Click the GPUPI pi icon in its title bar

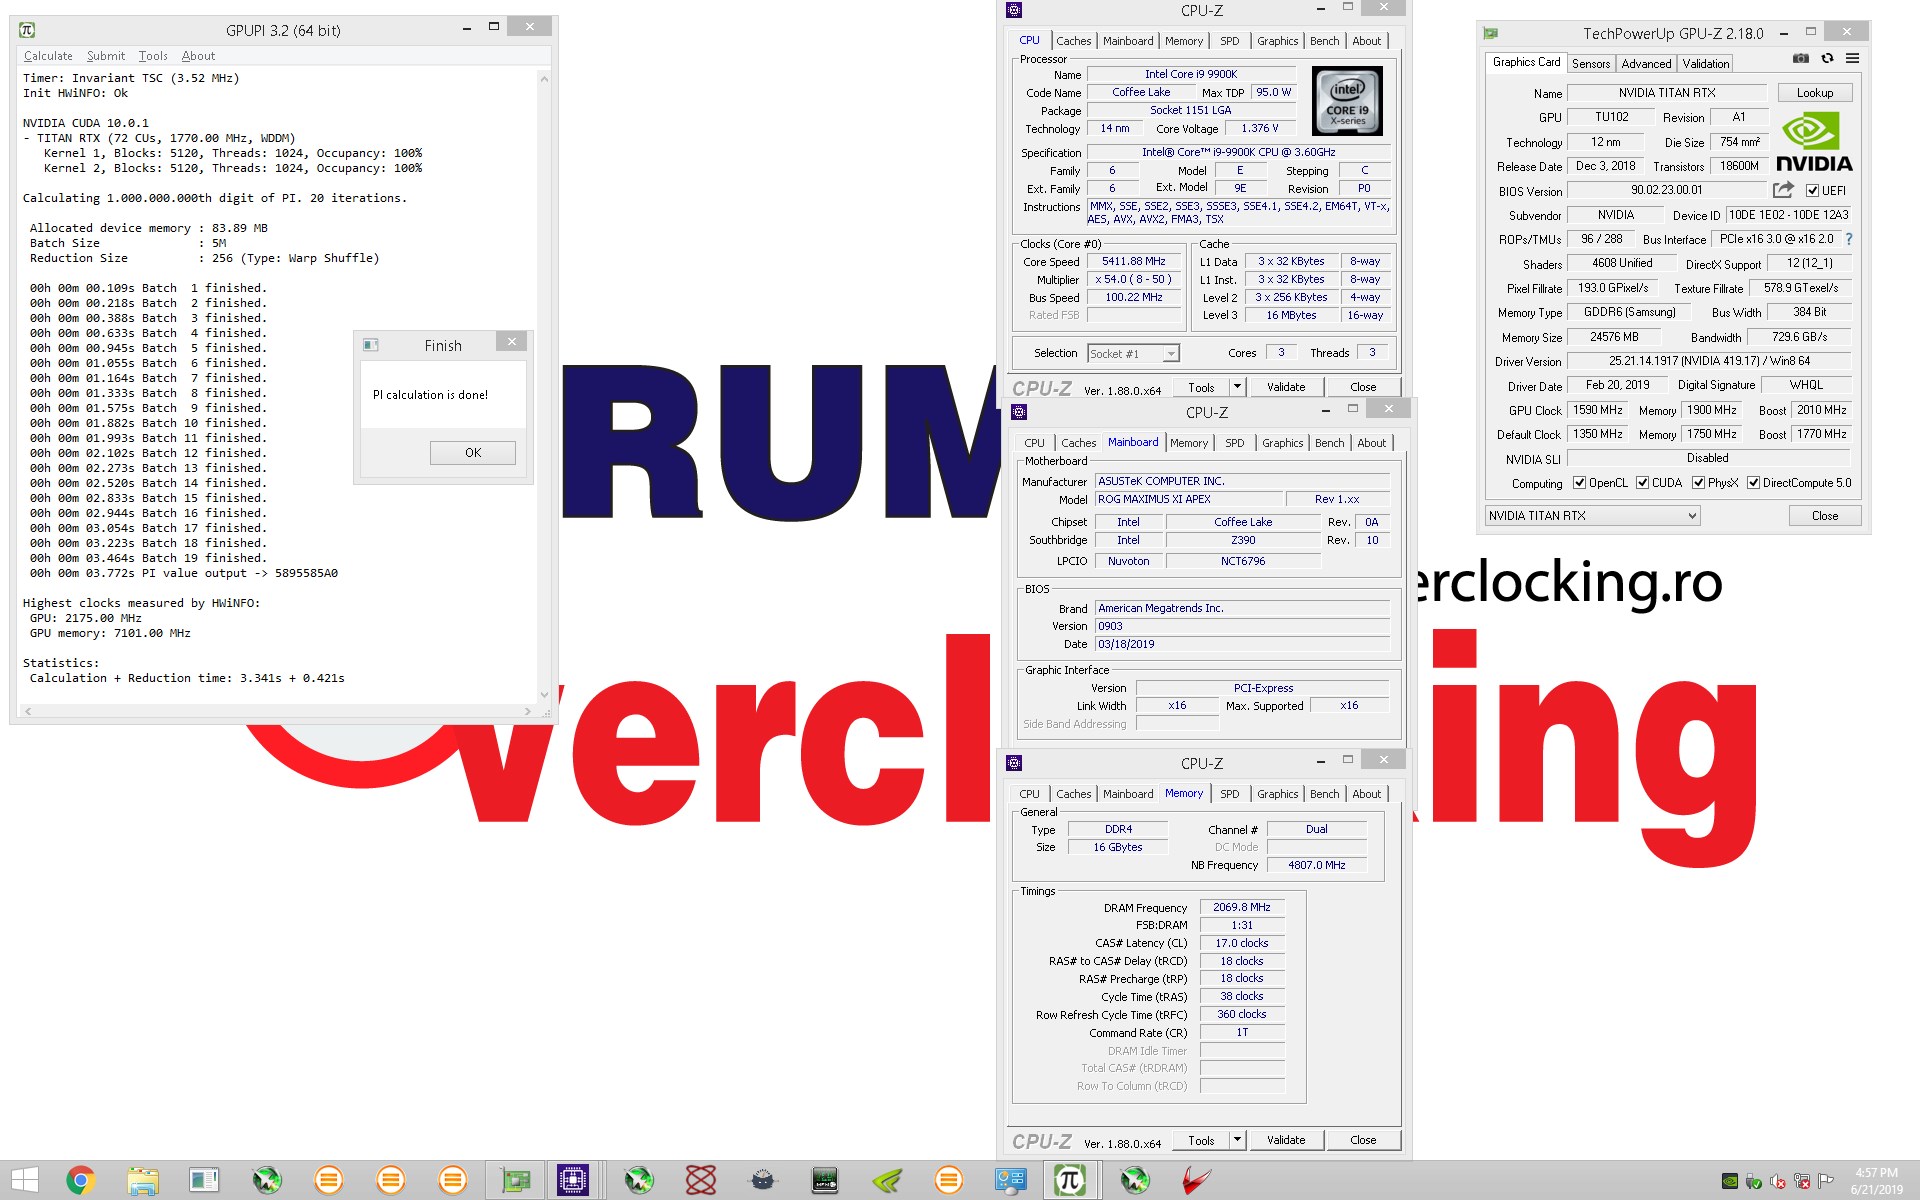pos(27,30)
